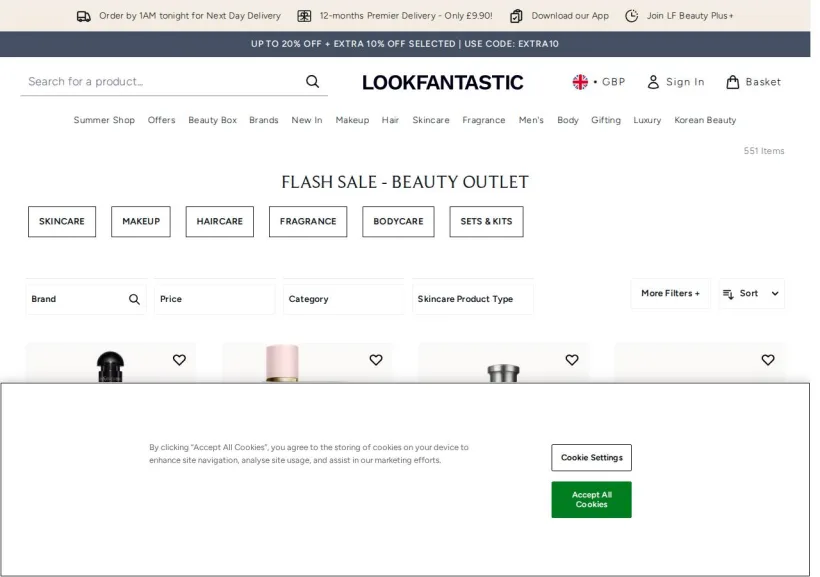Click the LF Beauty Plus clock icon
The width and height of the screenshot is (820, 577).
click(631, 16)
